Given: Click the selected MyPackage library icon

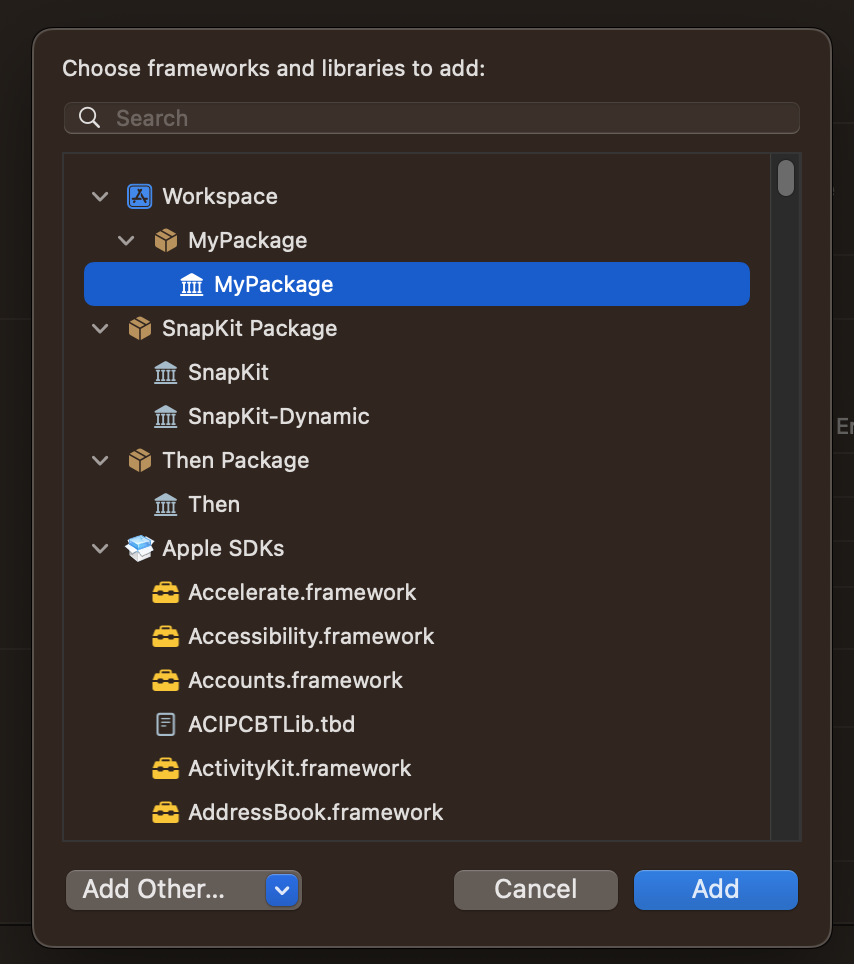Looking at the screenshot, I should point(191,285).
